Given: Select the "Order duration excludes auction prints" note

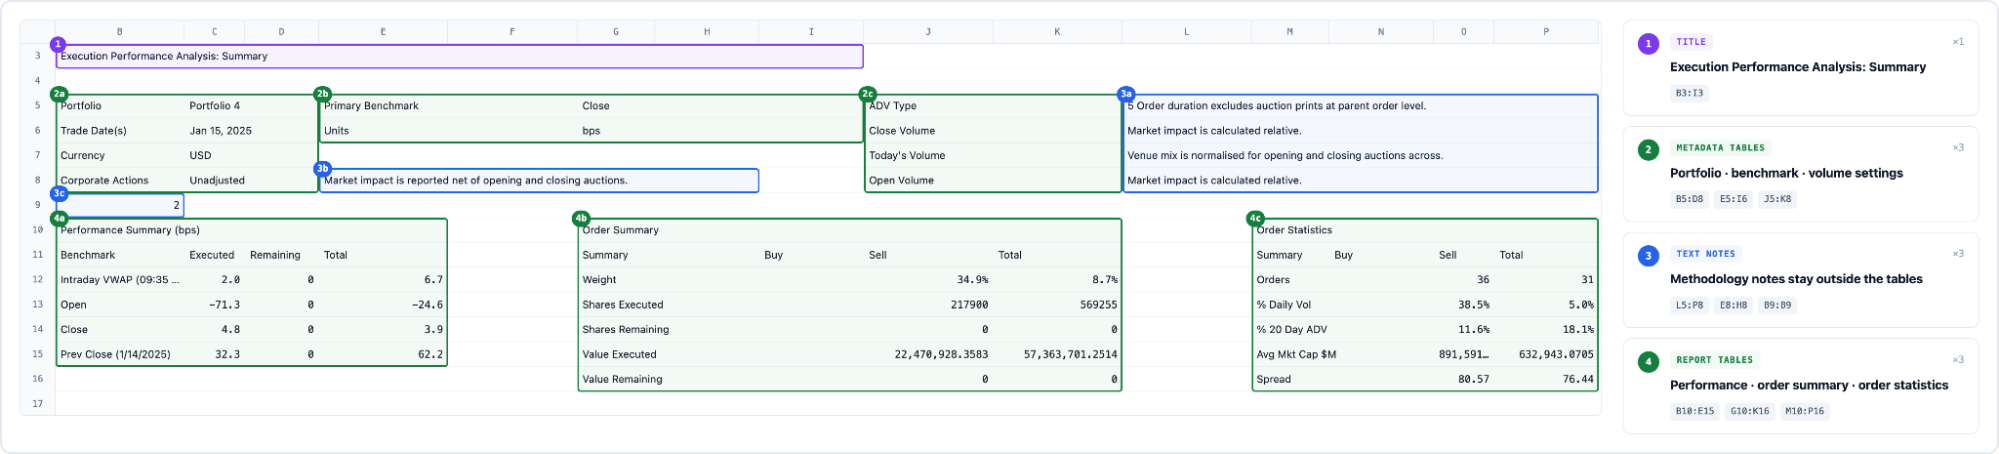Looking at the screenshot, I should tap(1360, 106).
